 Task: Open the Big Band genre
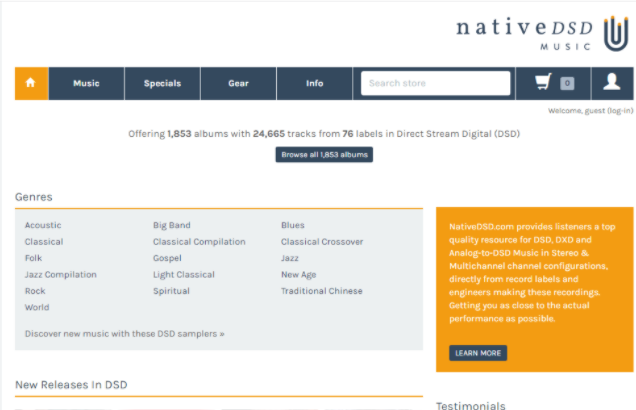point(172,225)
